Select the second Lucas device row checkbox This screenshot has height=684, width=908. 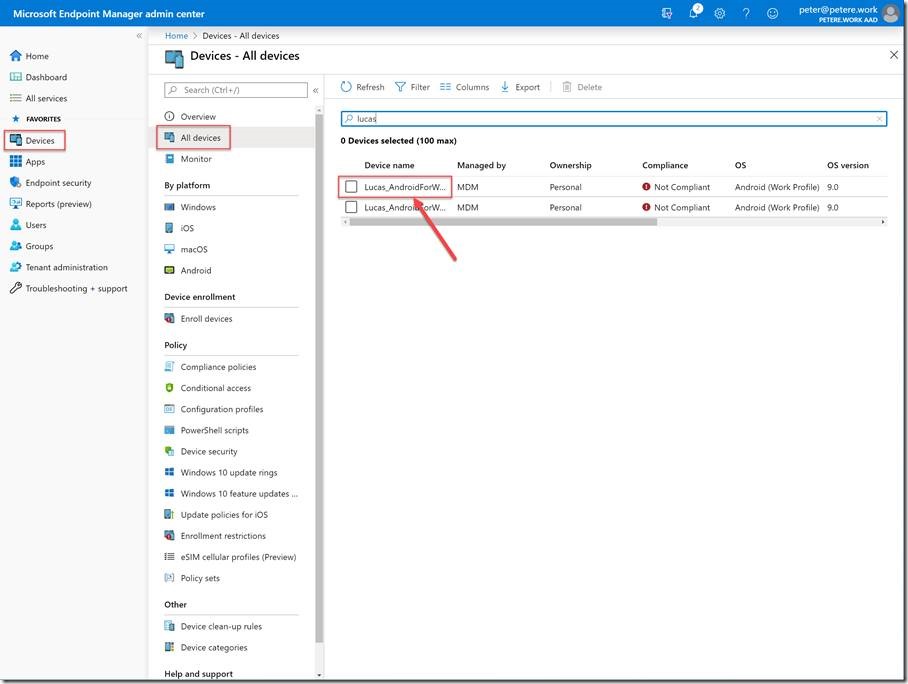pos(351,207)
